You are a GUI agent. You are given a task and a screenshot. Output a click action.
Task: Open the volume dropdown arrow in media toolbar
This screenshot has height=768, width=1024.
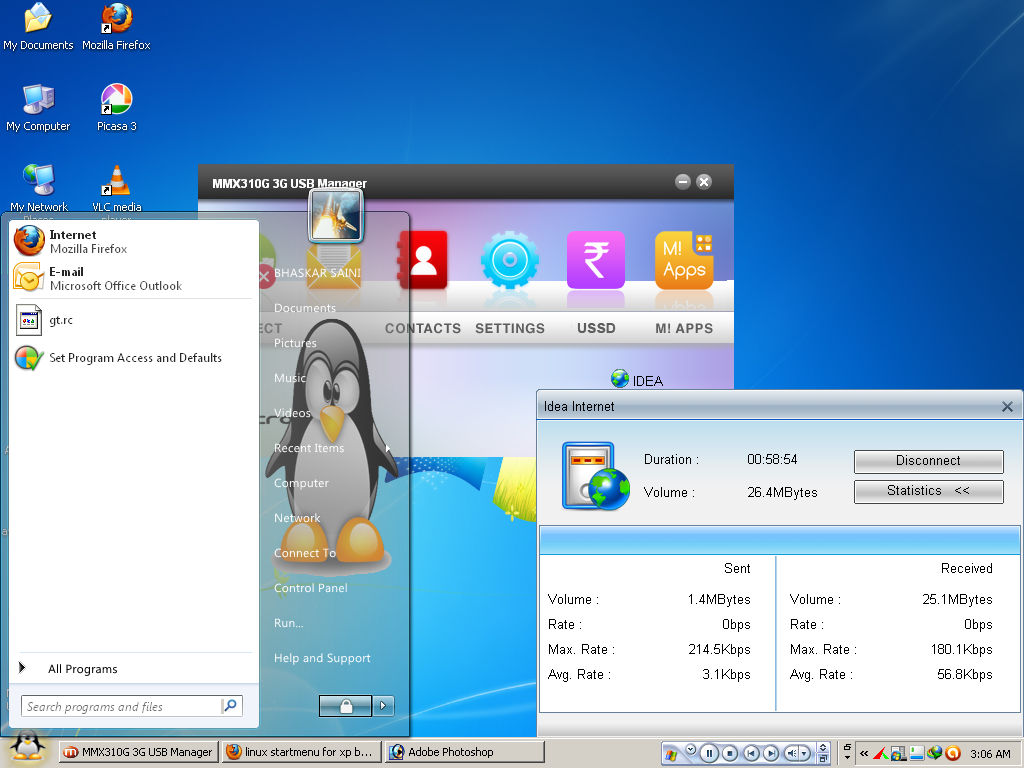pos(805,754)
